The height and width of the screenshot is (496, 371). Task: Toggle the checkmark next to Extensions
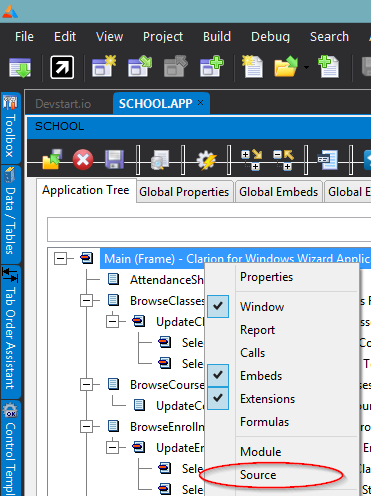tap(218, 398)
